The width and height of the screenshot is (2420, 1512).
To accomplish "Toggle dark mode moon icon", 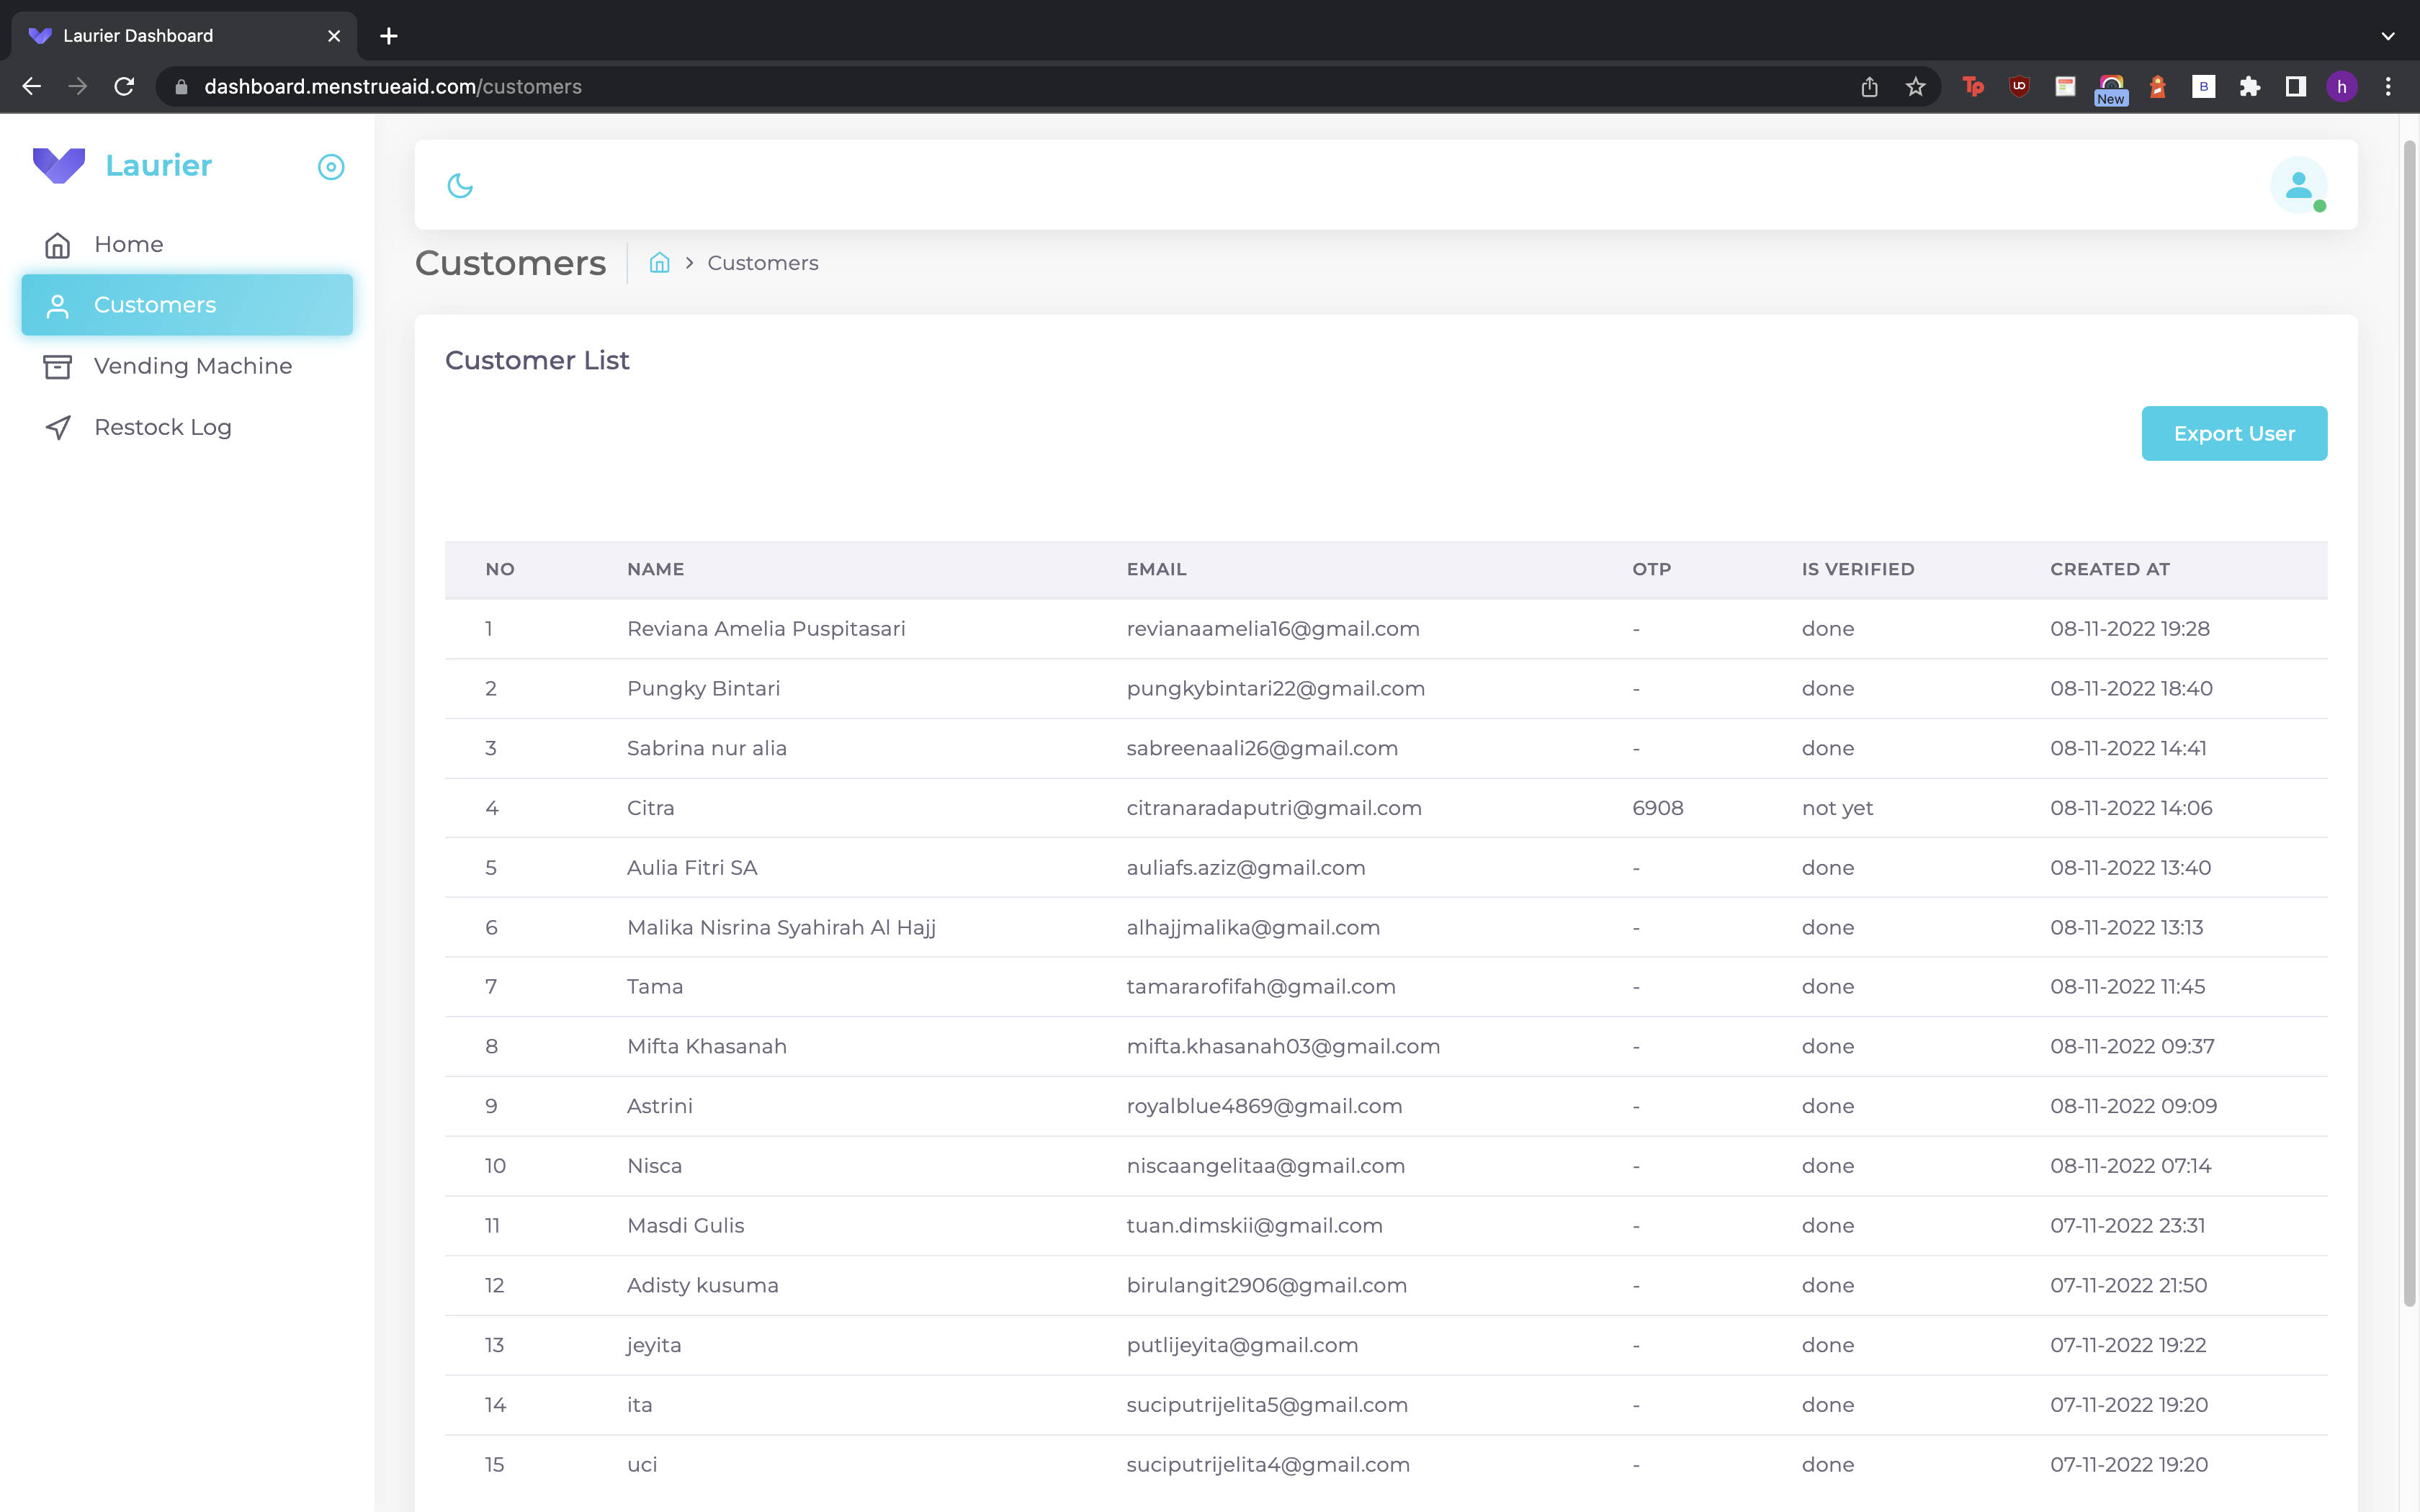I will [x=460, y=186].
